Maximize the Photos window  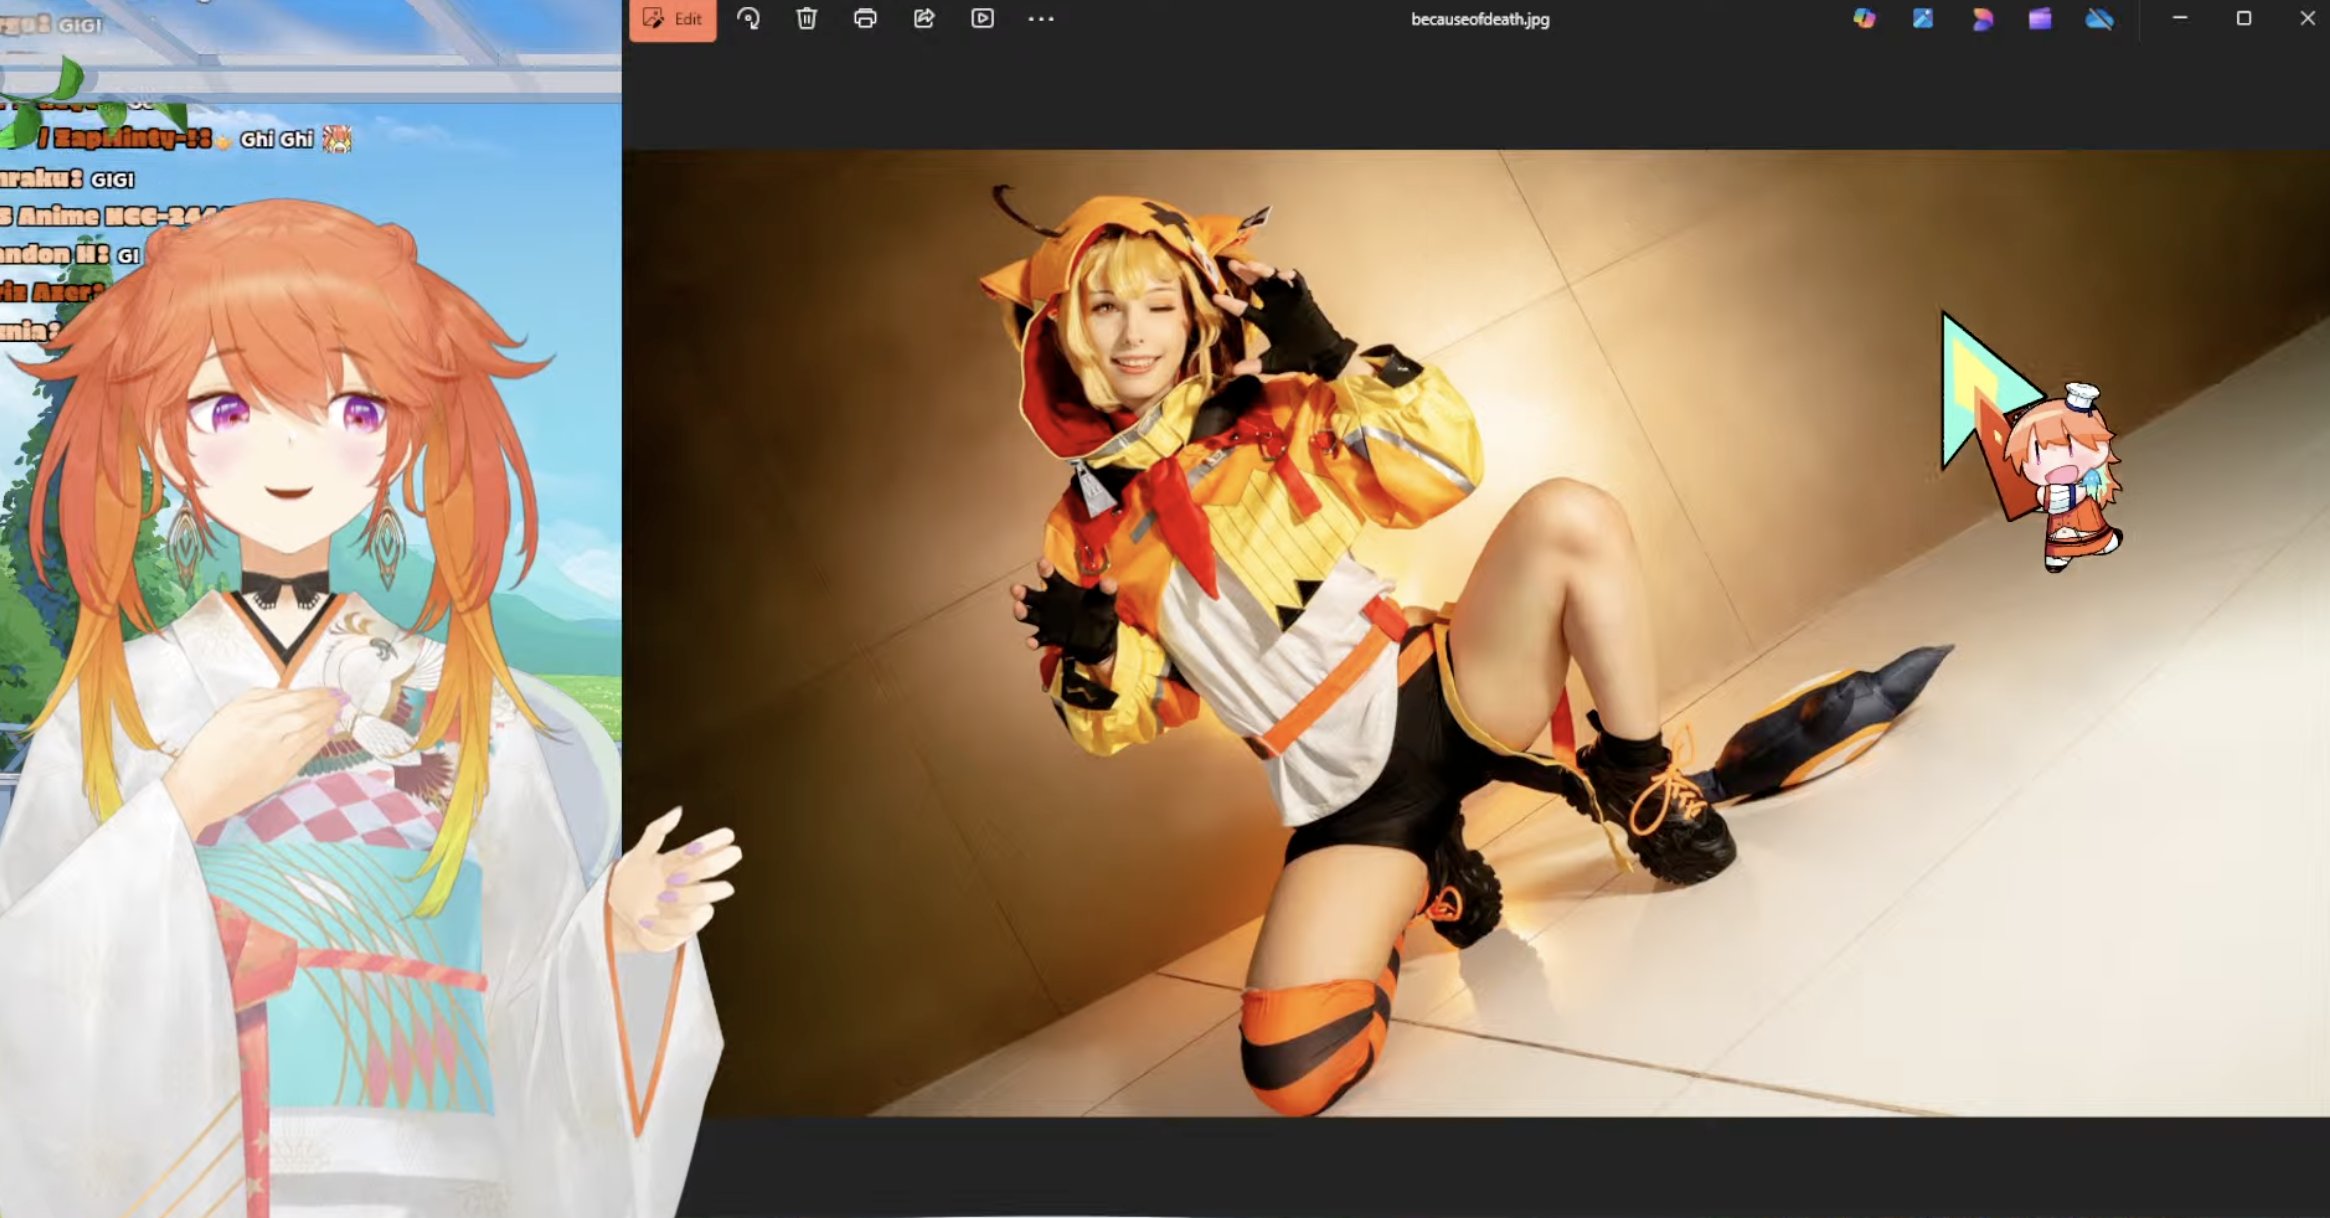2243,19
